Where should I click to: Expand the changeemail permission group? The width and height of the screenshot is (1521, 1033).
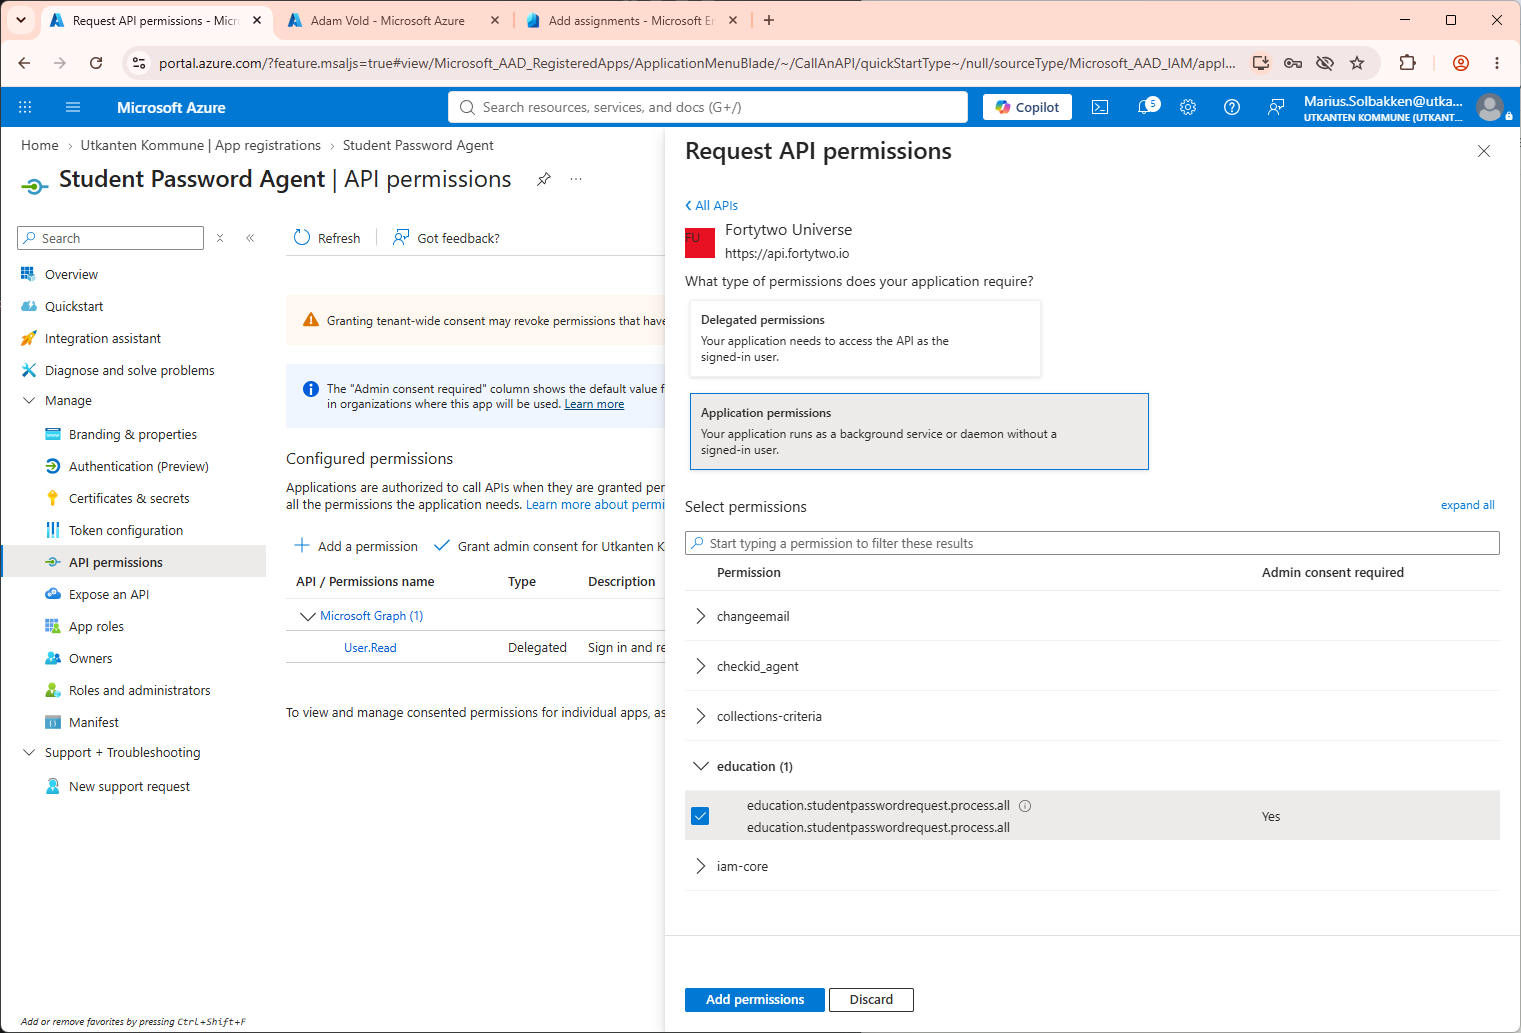point(700,616)
